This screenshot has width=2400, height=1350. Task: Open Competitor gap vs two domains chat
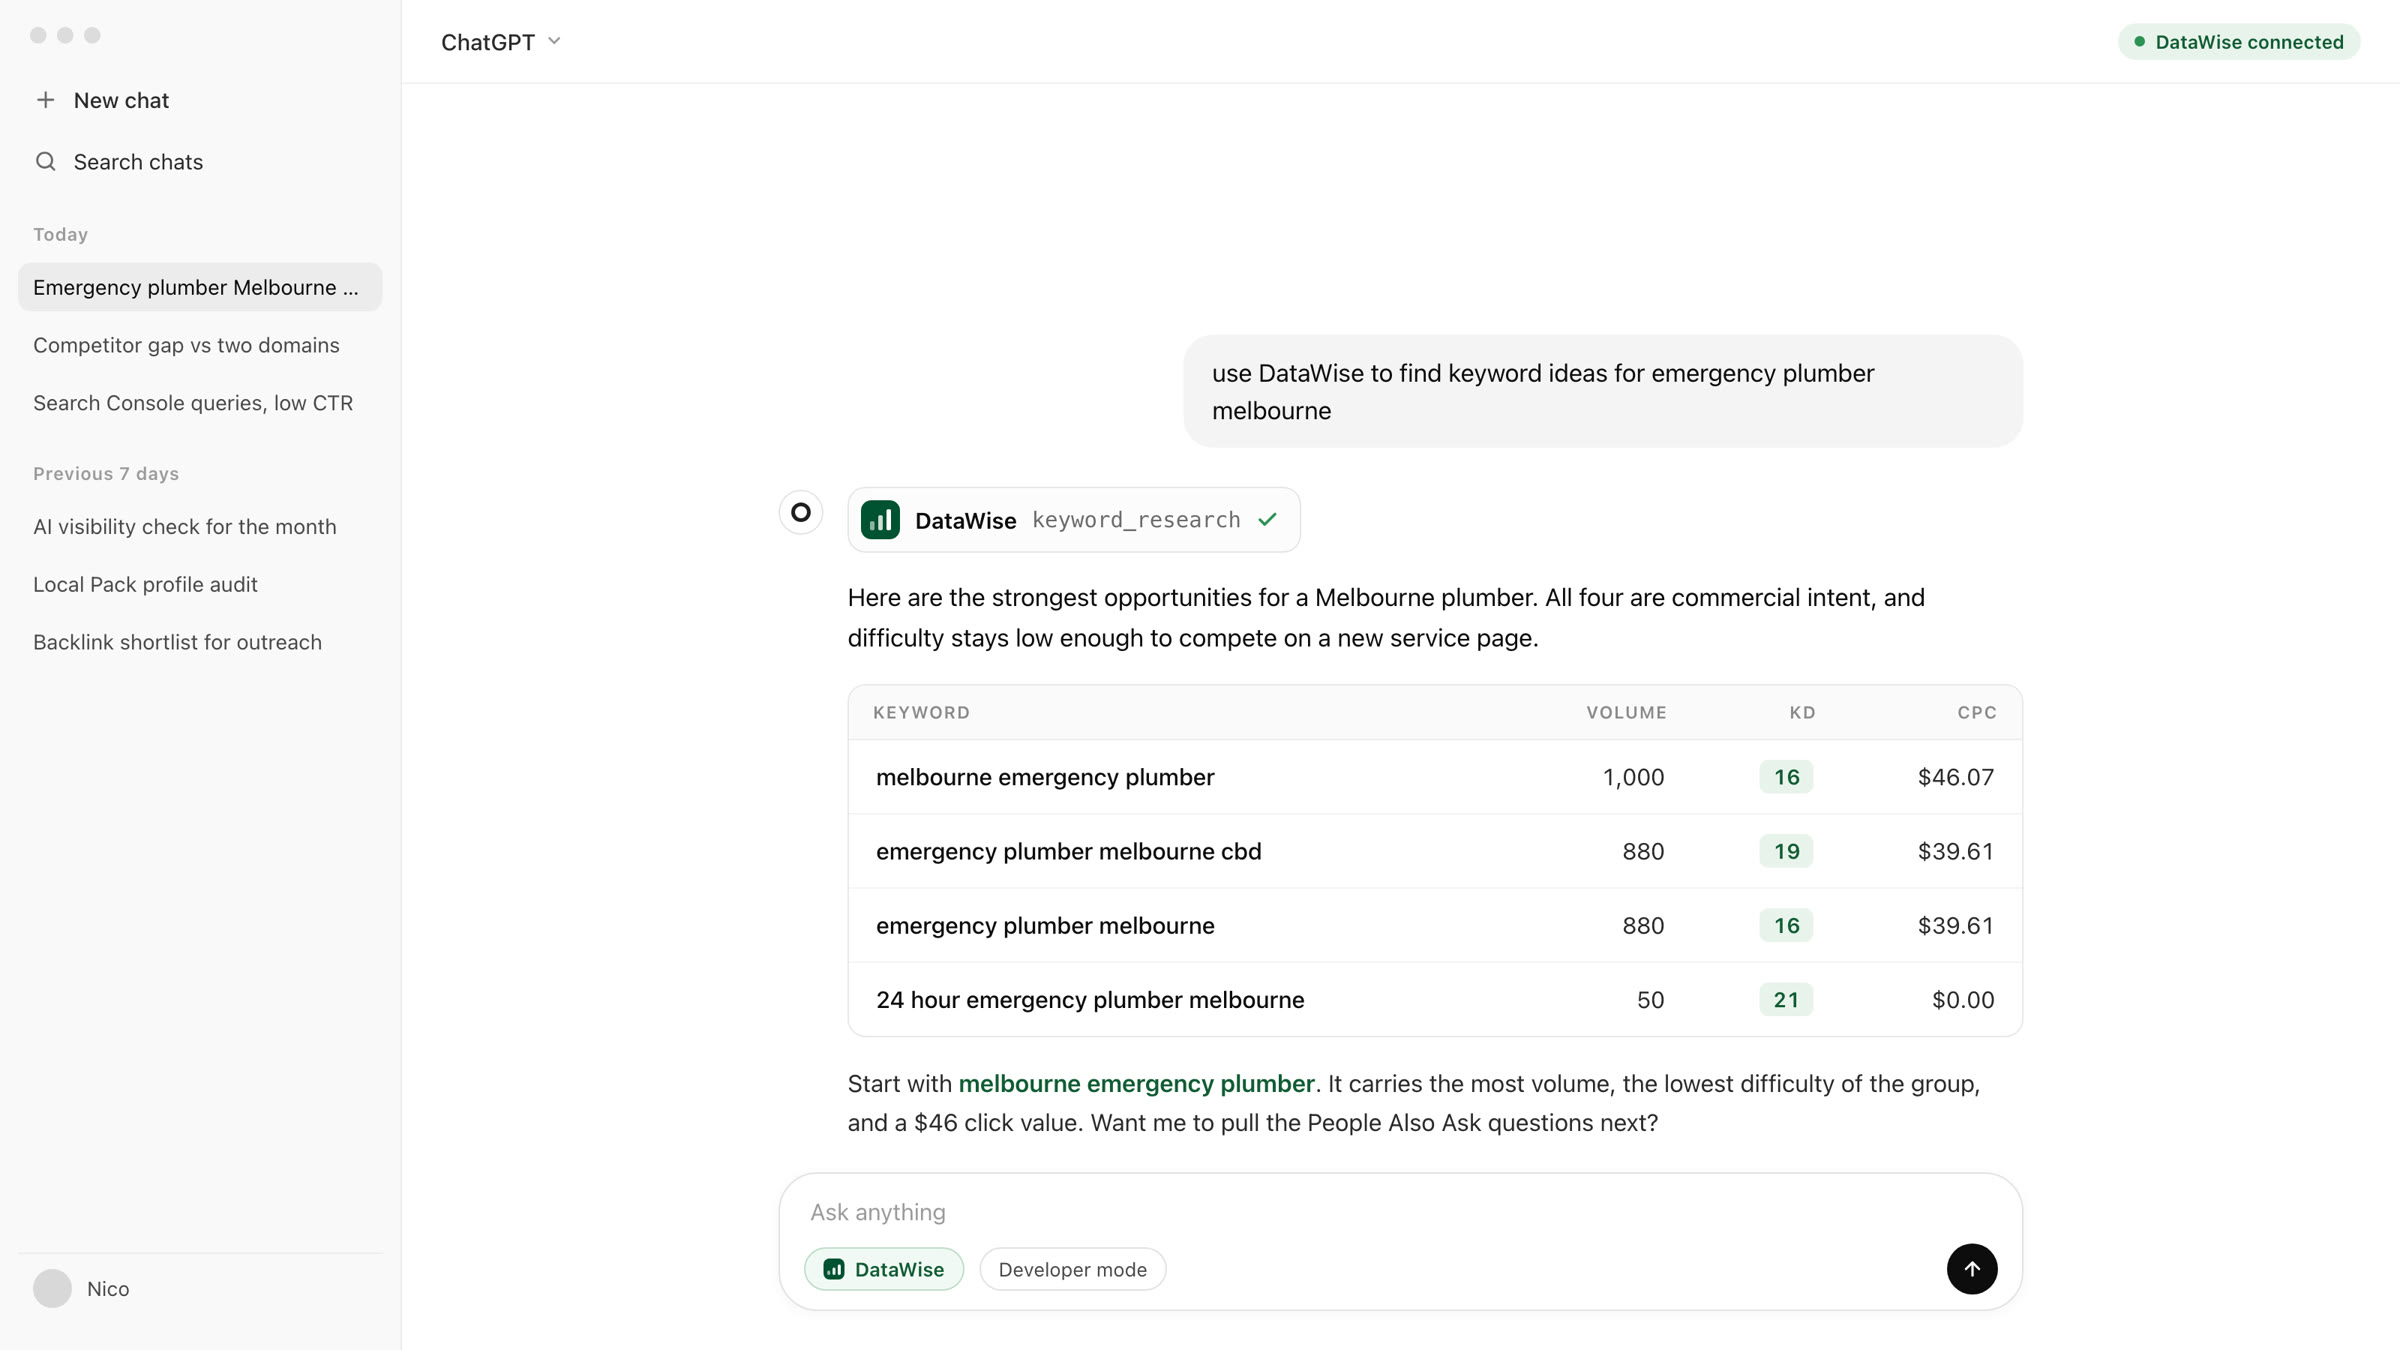200,345
